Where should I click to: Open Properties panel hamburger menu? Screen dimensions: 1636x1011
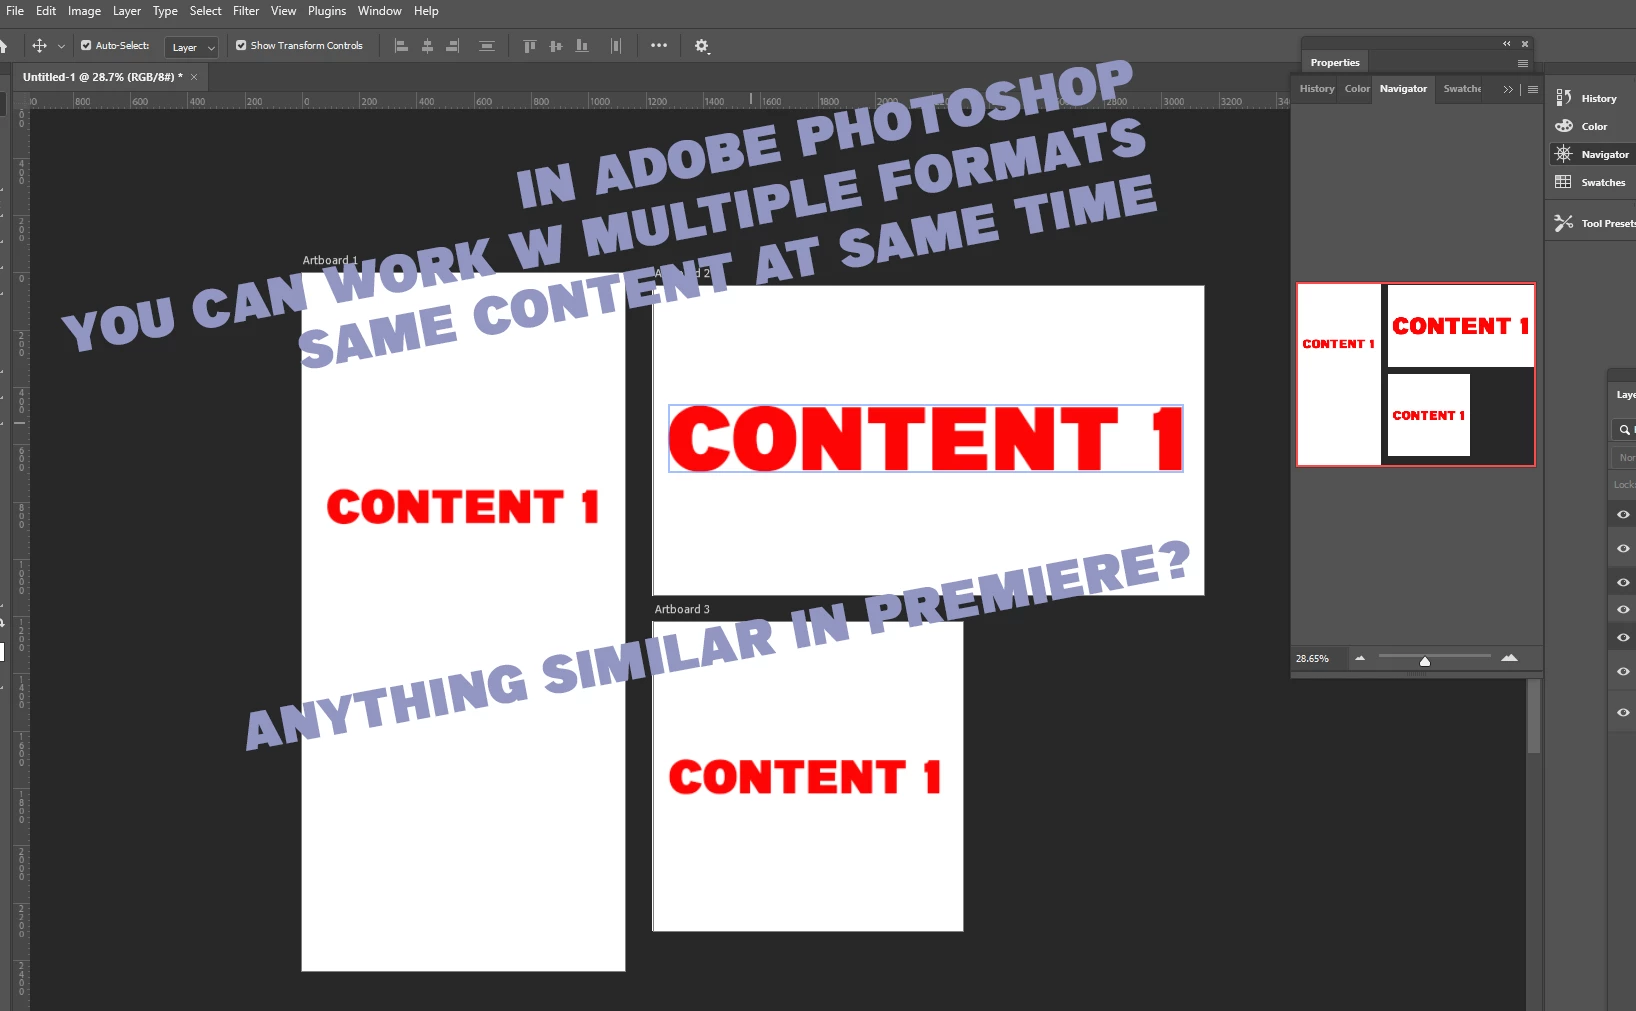point(1523,63)
